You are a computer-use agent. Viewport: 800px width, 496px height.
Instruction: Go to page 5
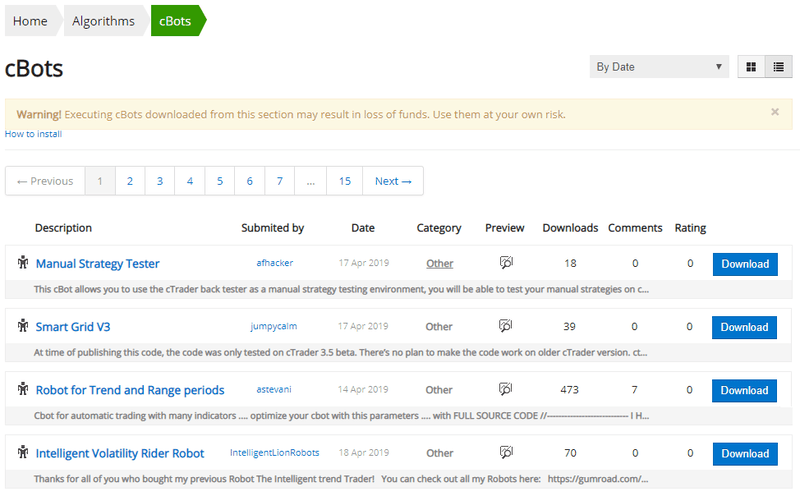point(220,181)
